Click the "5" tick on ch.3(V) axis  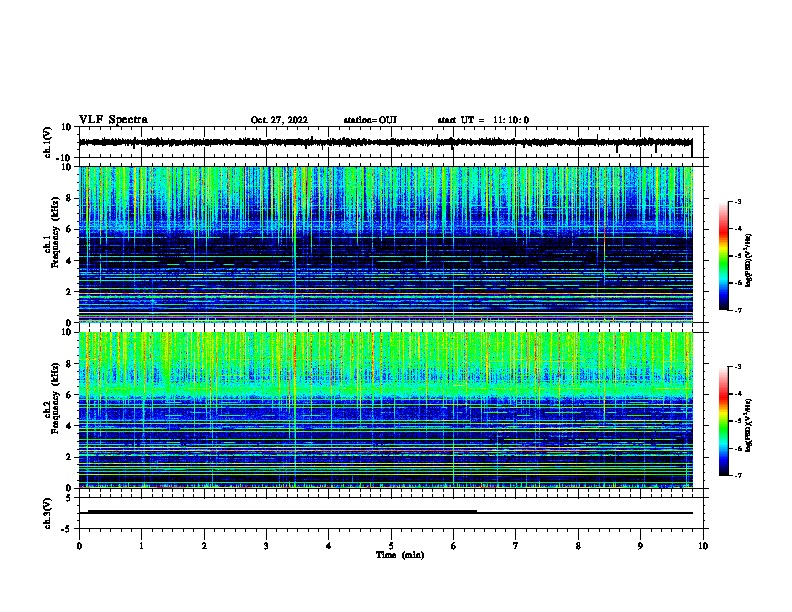pos(69,498)
